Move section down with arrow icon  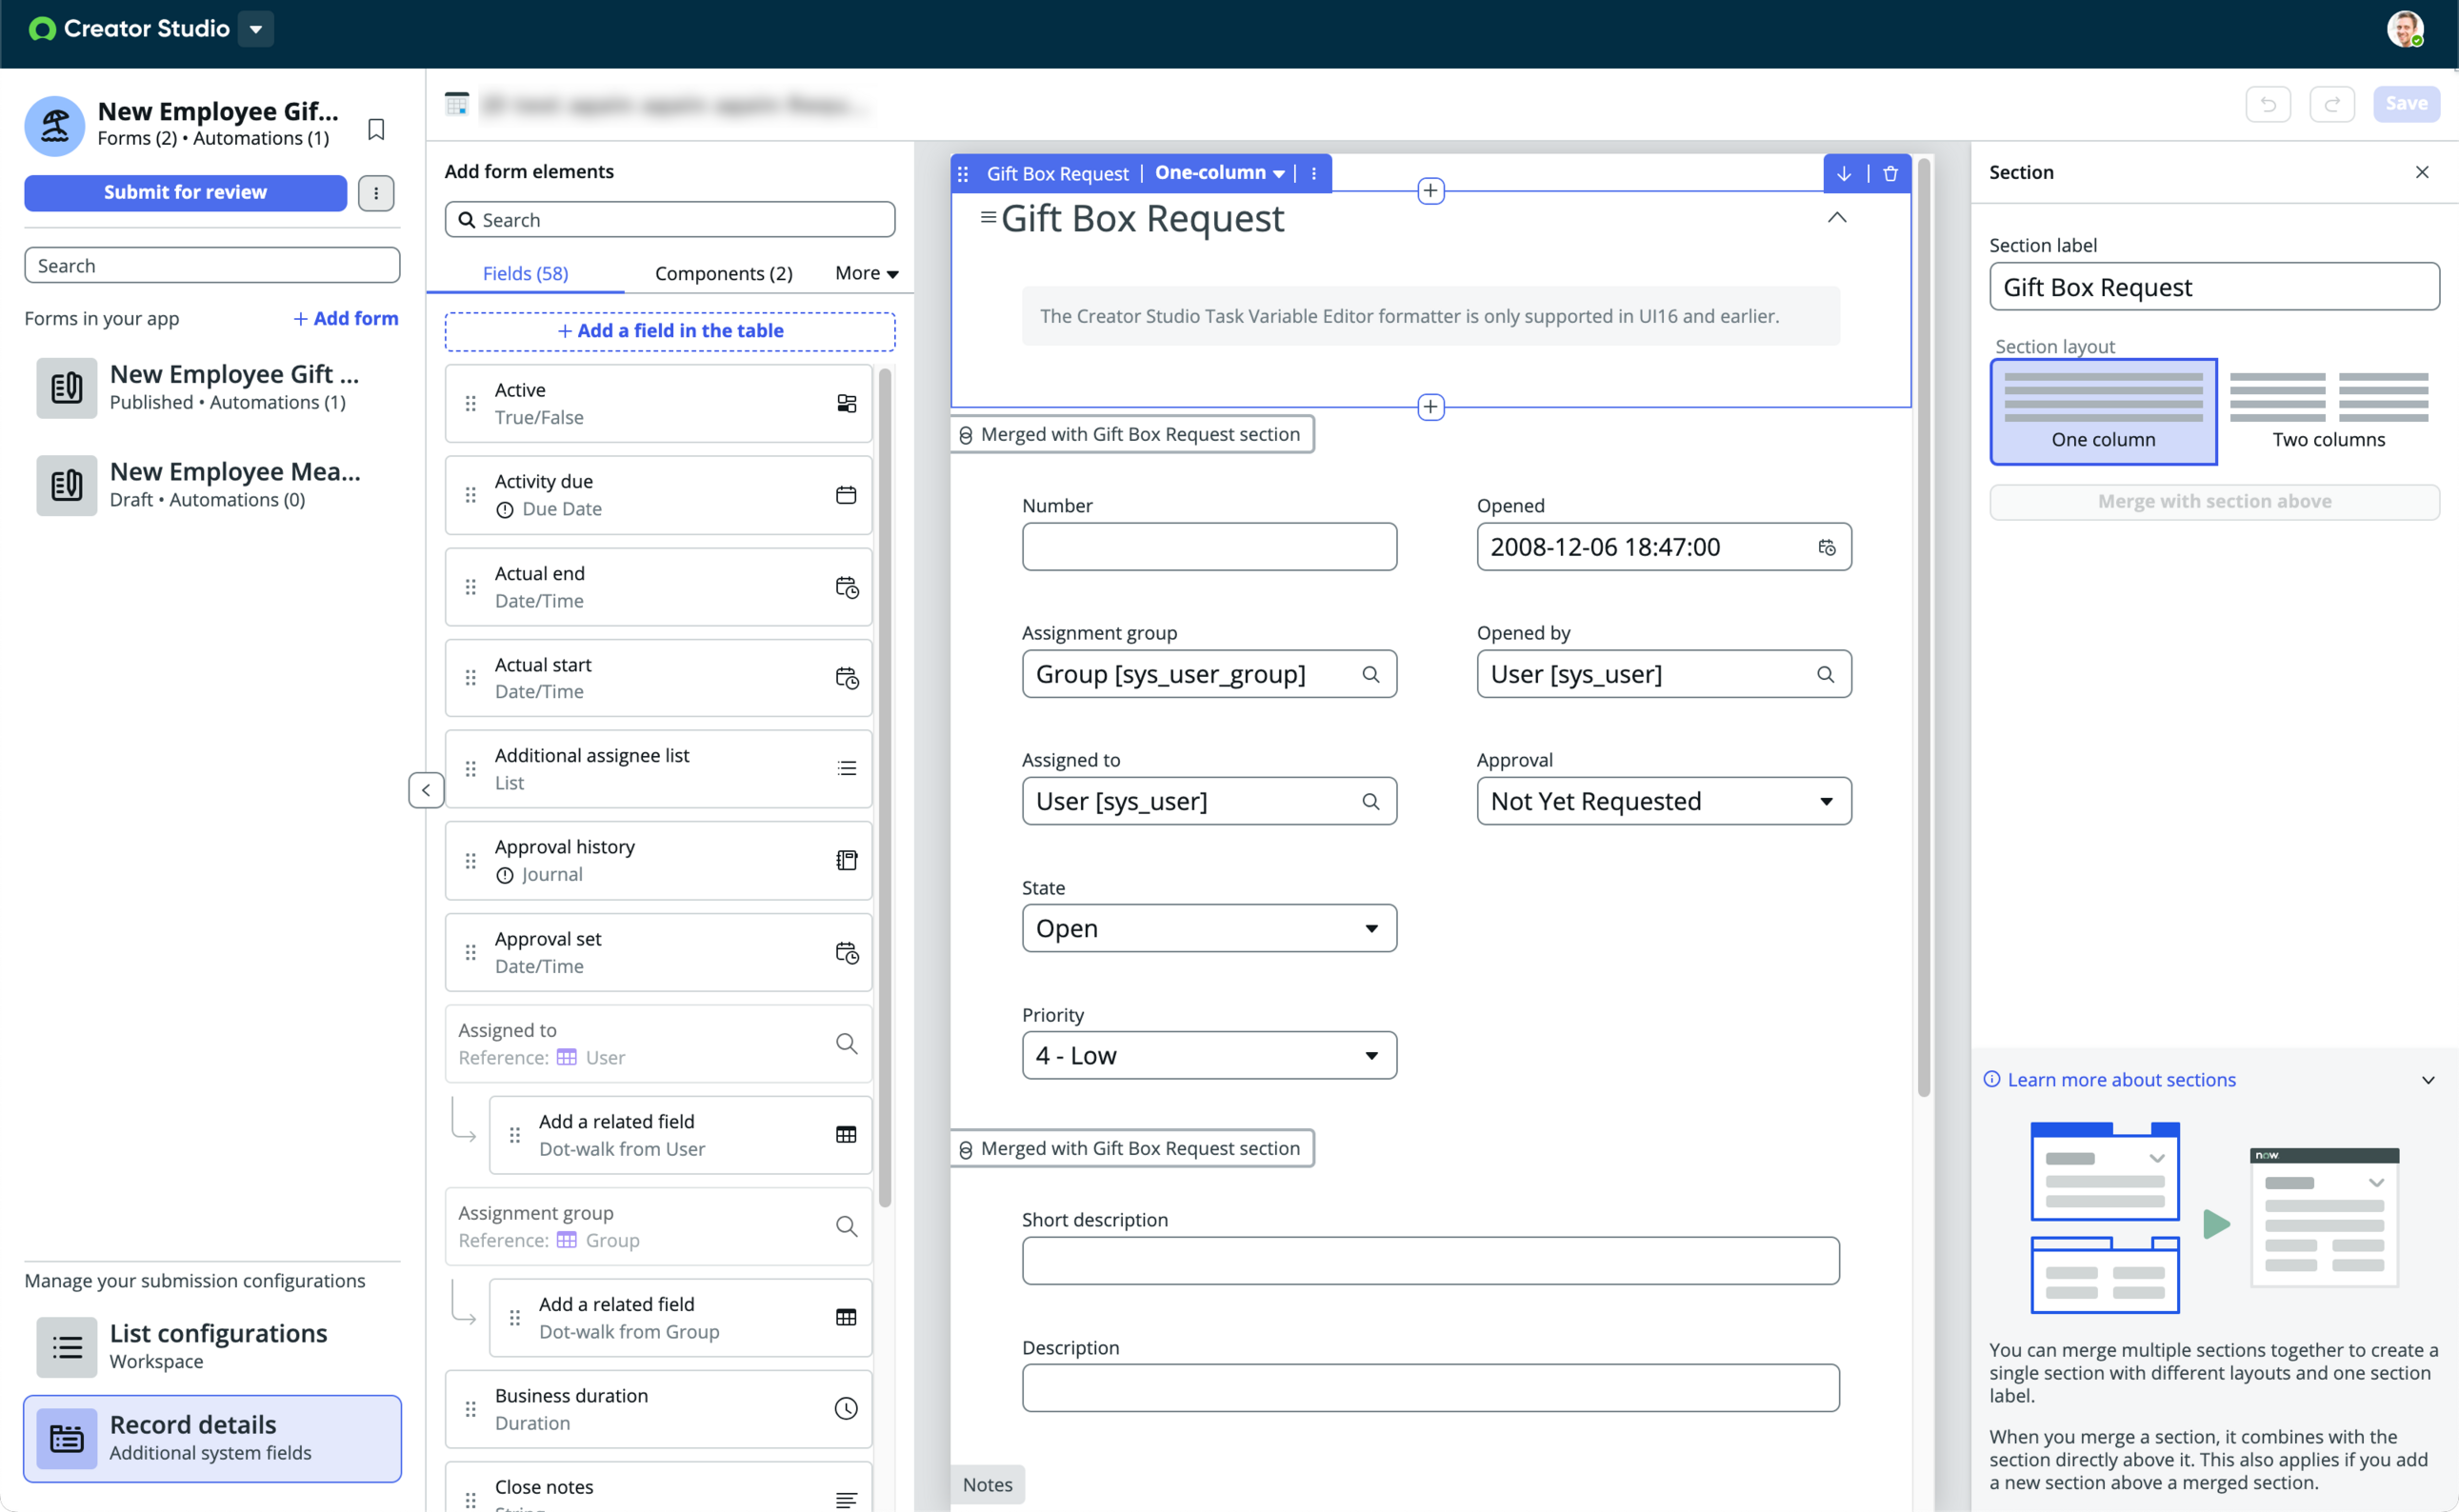point(1844,174)
